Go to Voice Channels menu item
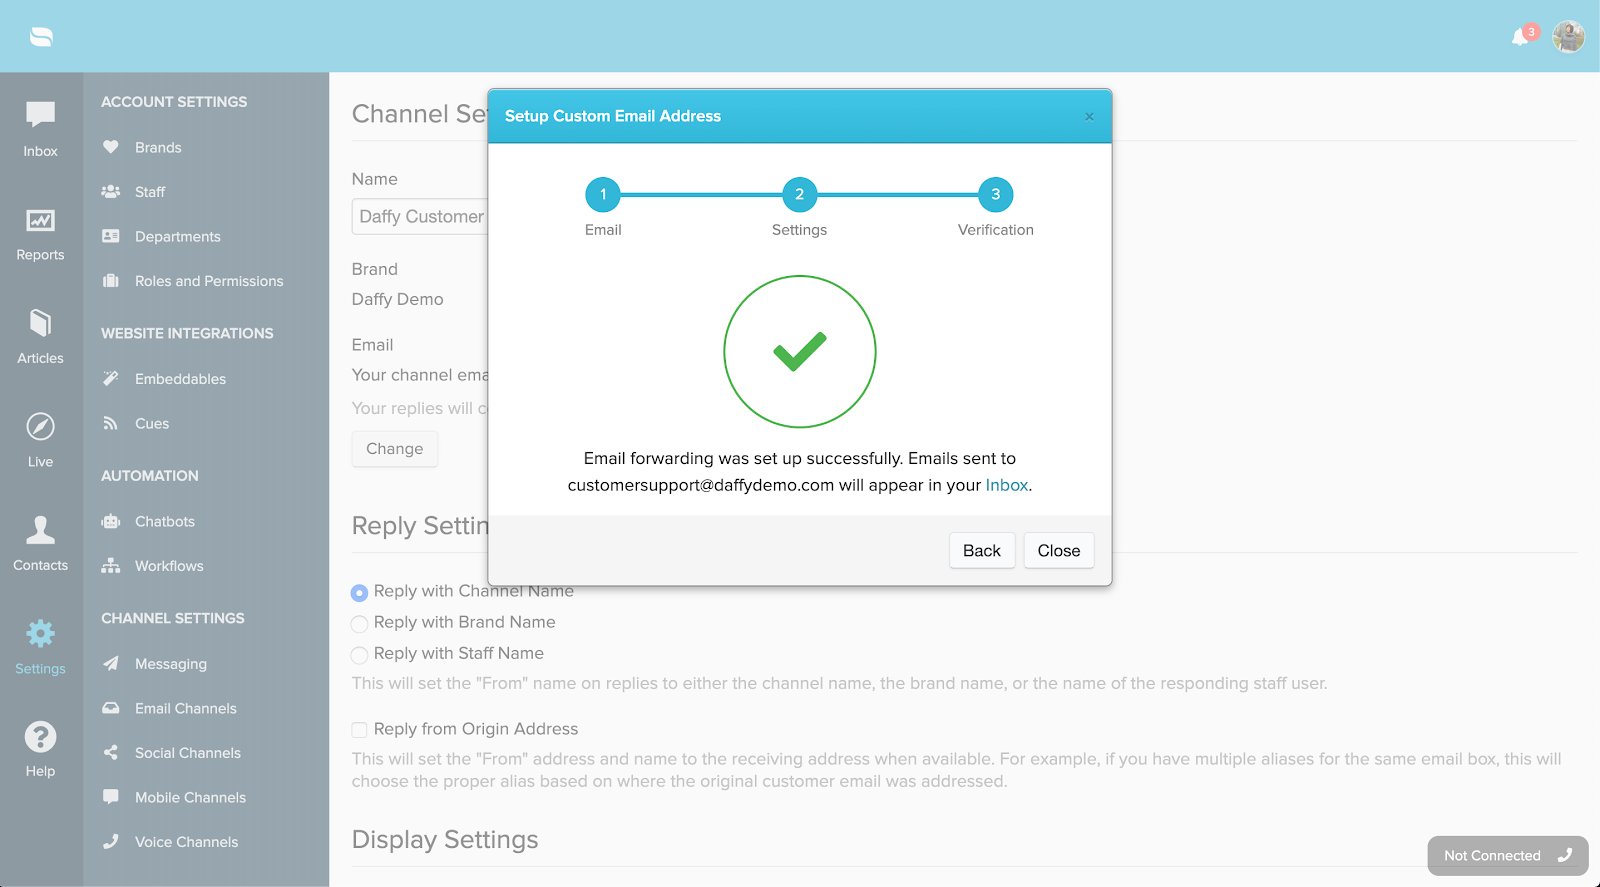 (x=187, y=841)
